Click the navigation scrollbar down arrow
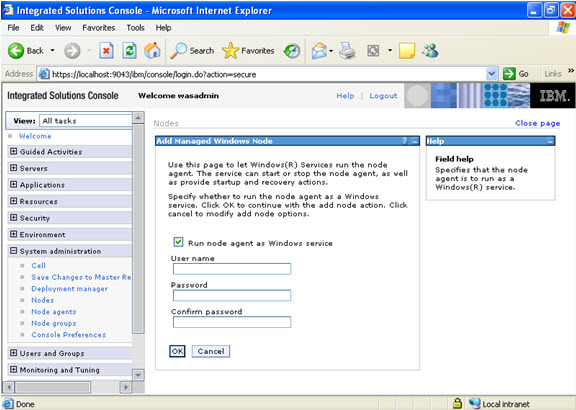The height and width of the screenshot is (410, 576). [x=138, y=375]
